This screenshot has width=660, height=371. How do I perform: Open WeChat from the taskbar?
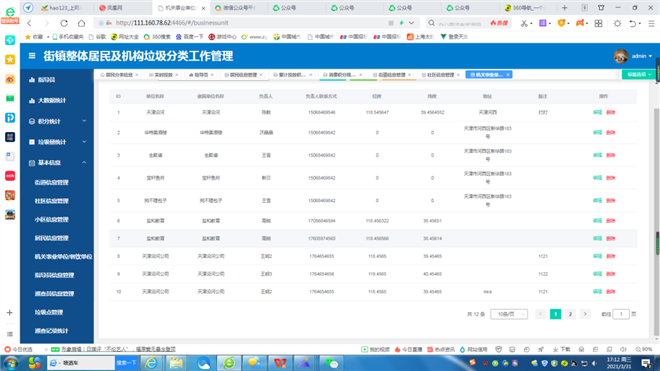(331, 363)
